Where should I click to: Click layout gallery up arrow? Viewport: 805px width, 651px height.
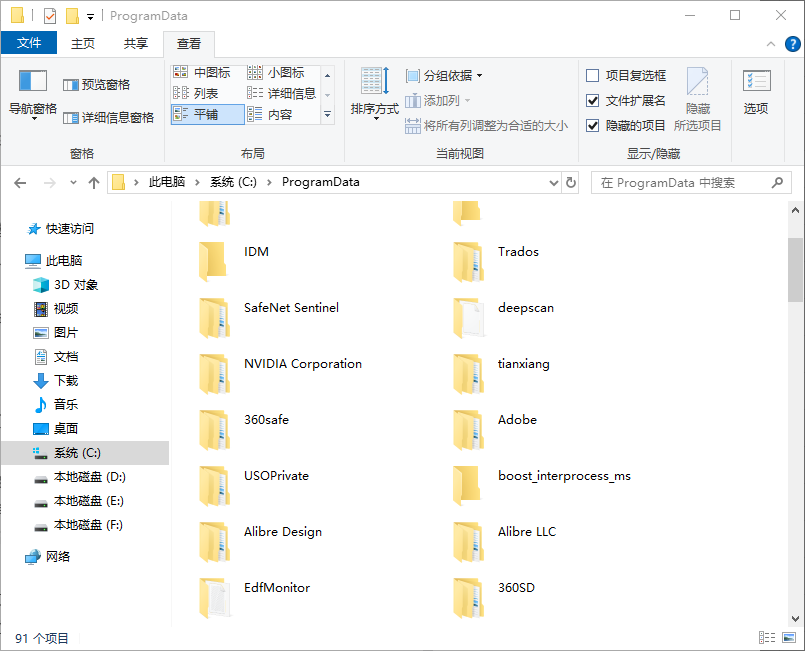tap(328, 75)
